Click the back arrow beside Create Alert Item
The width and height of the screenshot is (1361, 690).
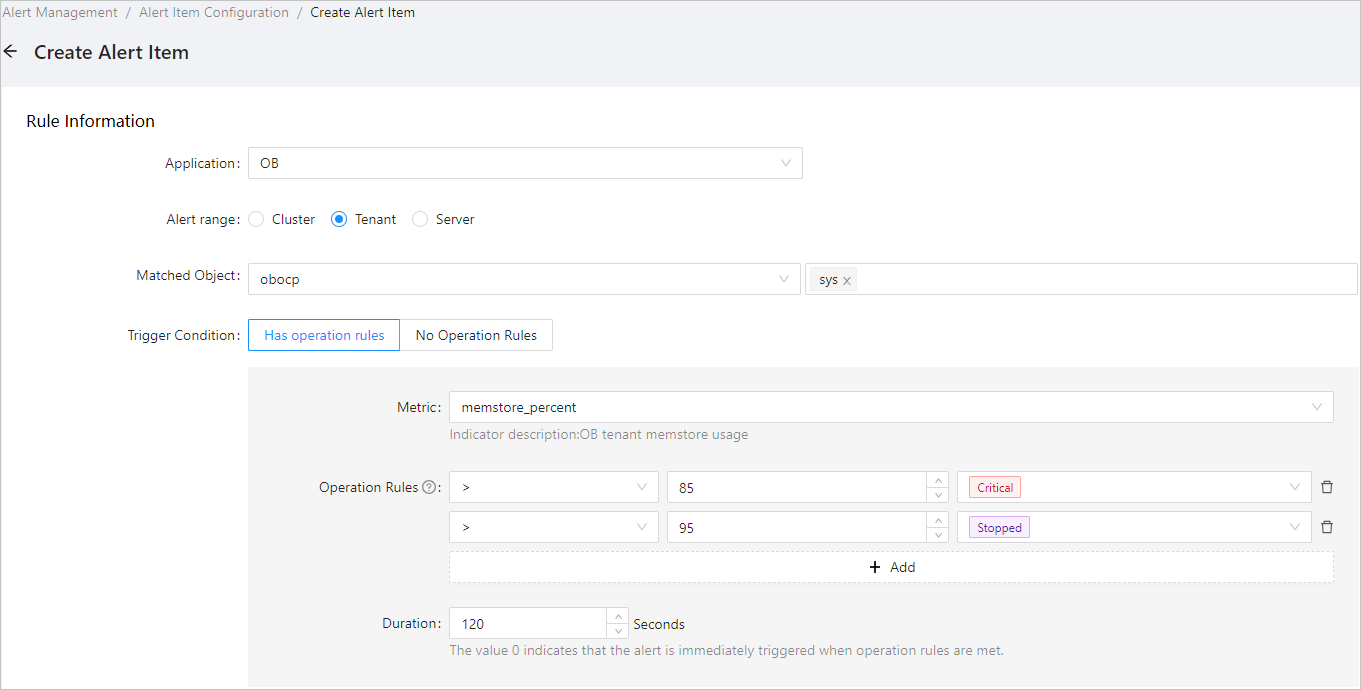coord(11,52)
